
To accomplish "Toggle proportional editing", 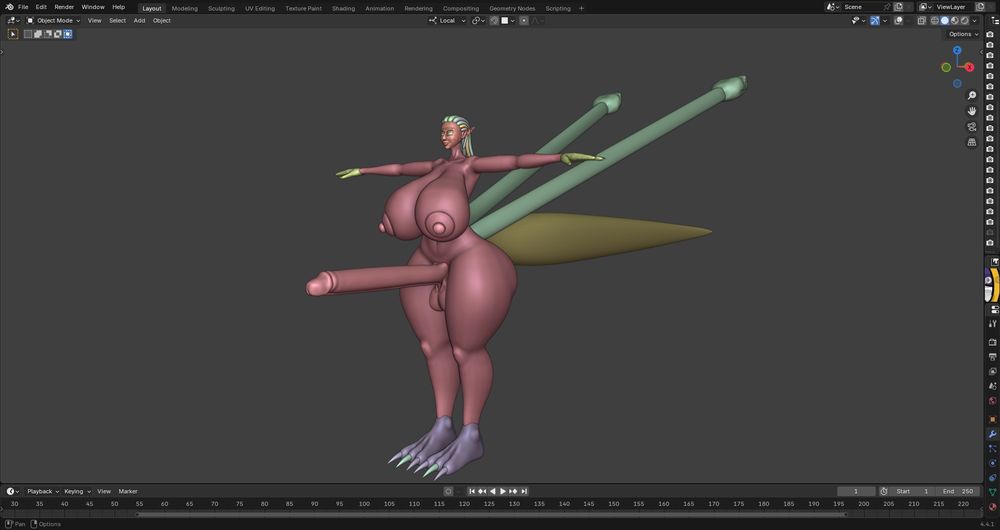I will 524,20.
